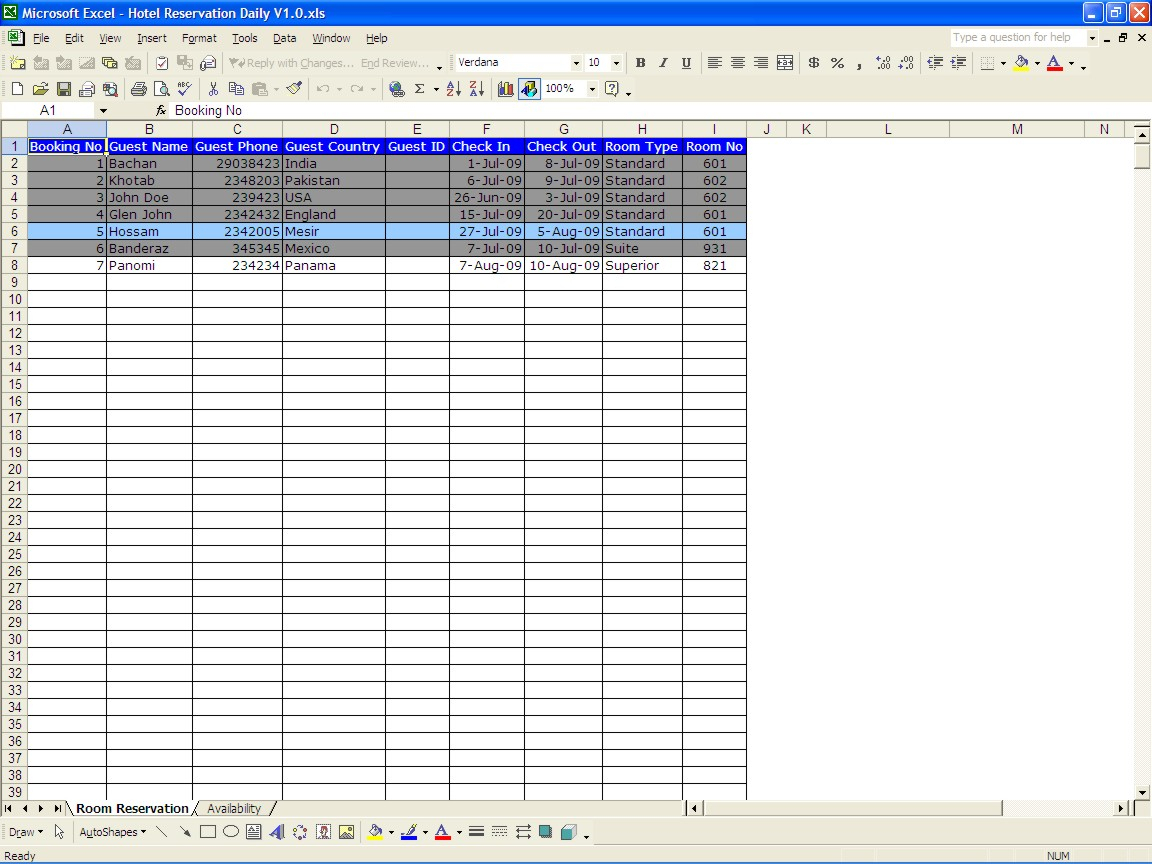1152x864 pixels.
Task: Open the Zoom level dropdown
Action: (x=590, y=88)
